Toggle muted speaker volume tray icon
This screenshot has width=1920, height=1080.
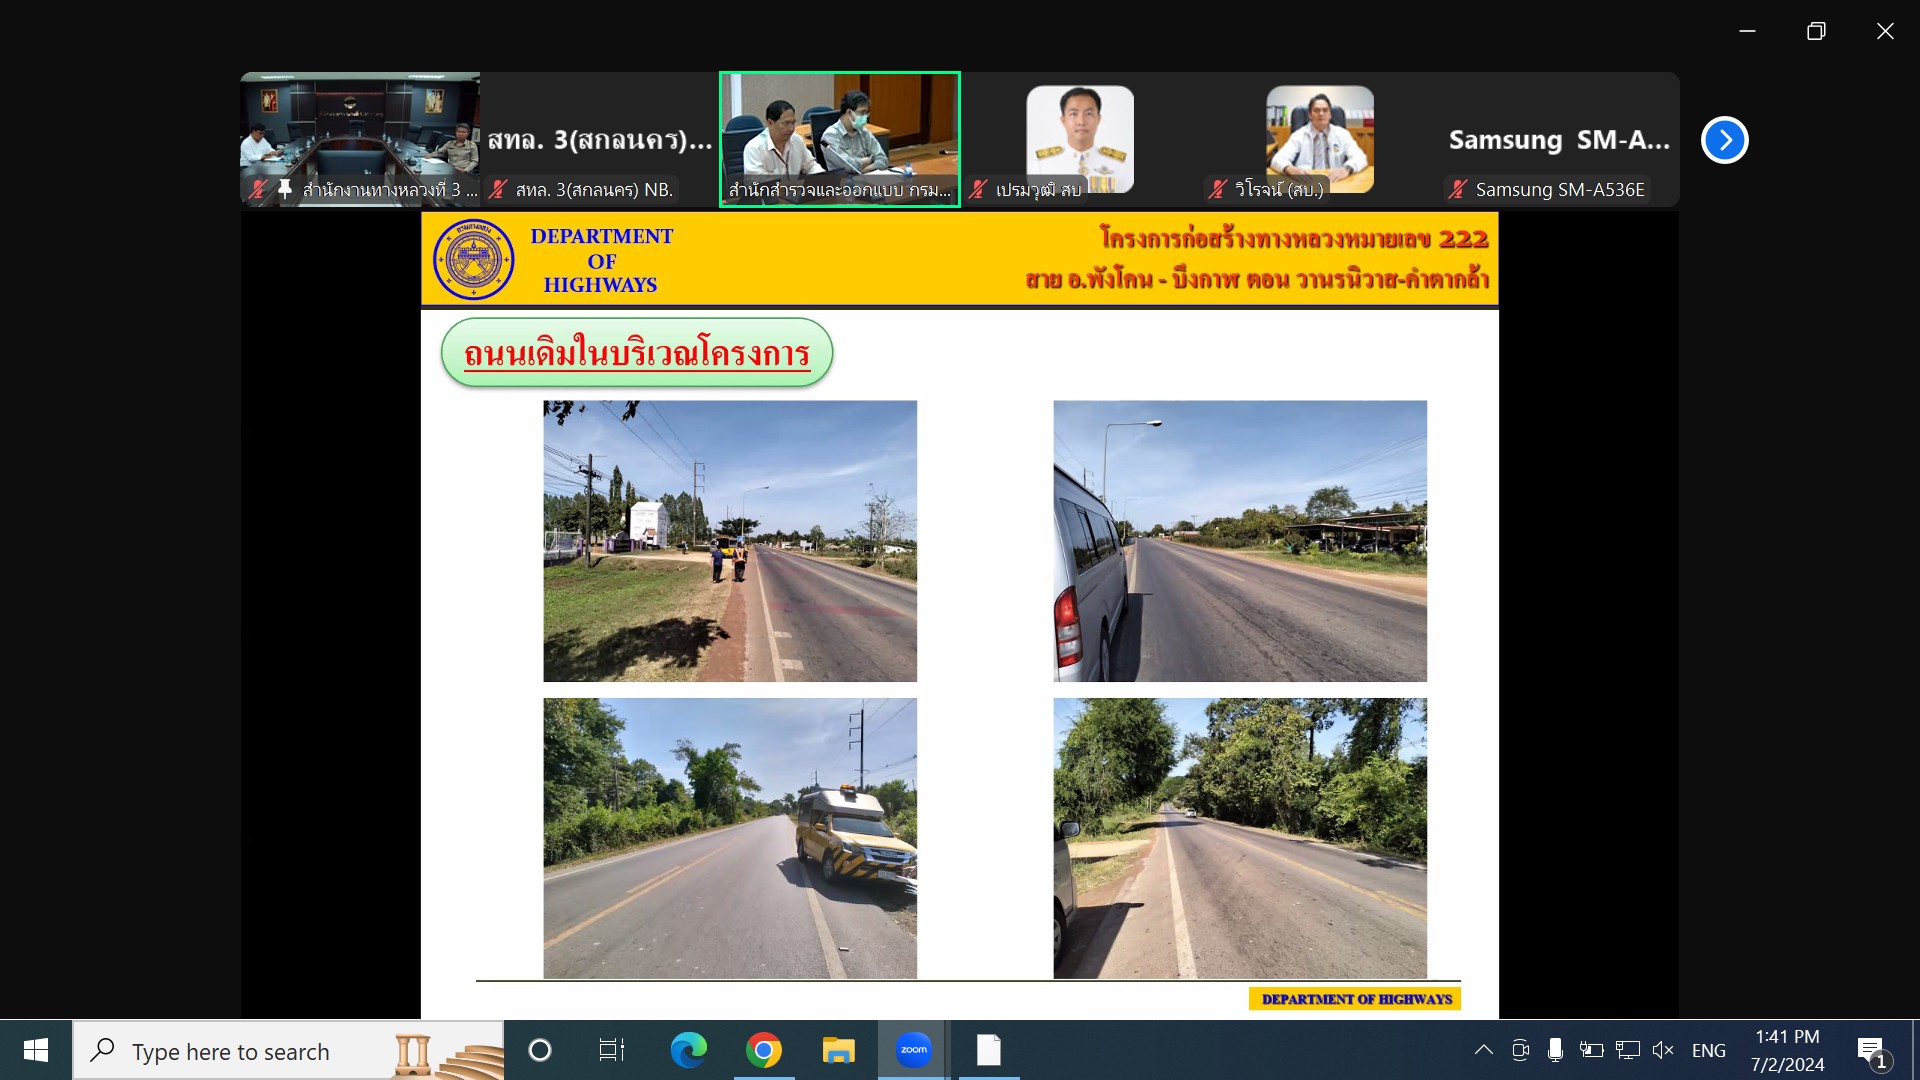point(1663,1050)
